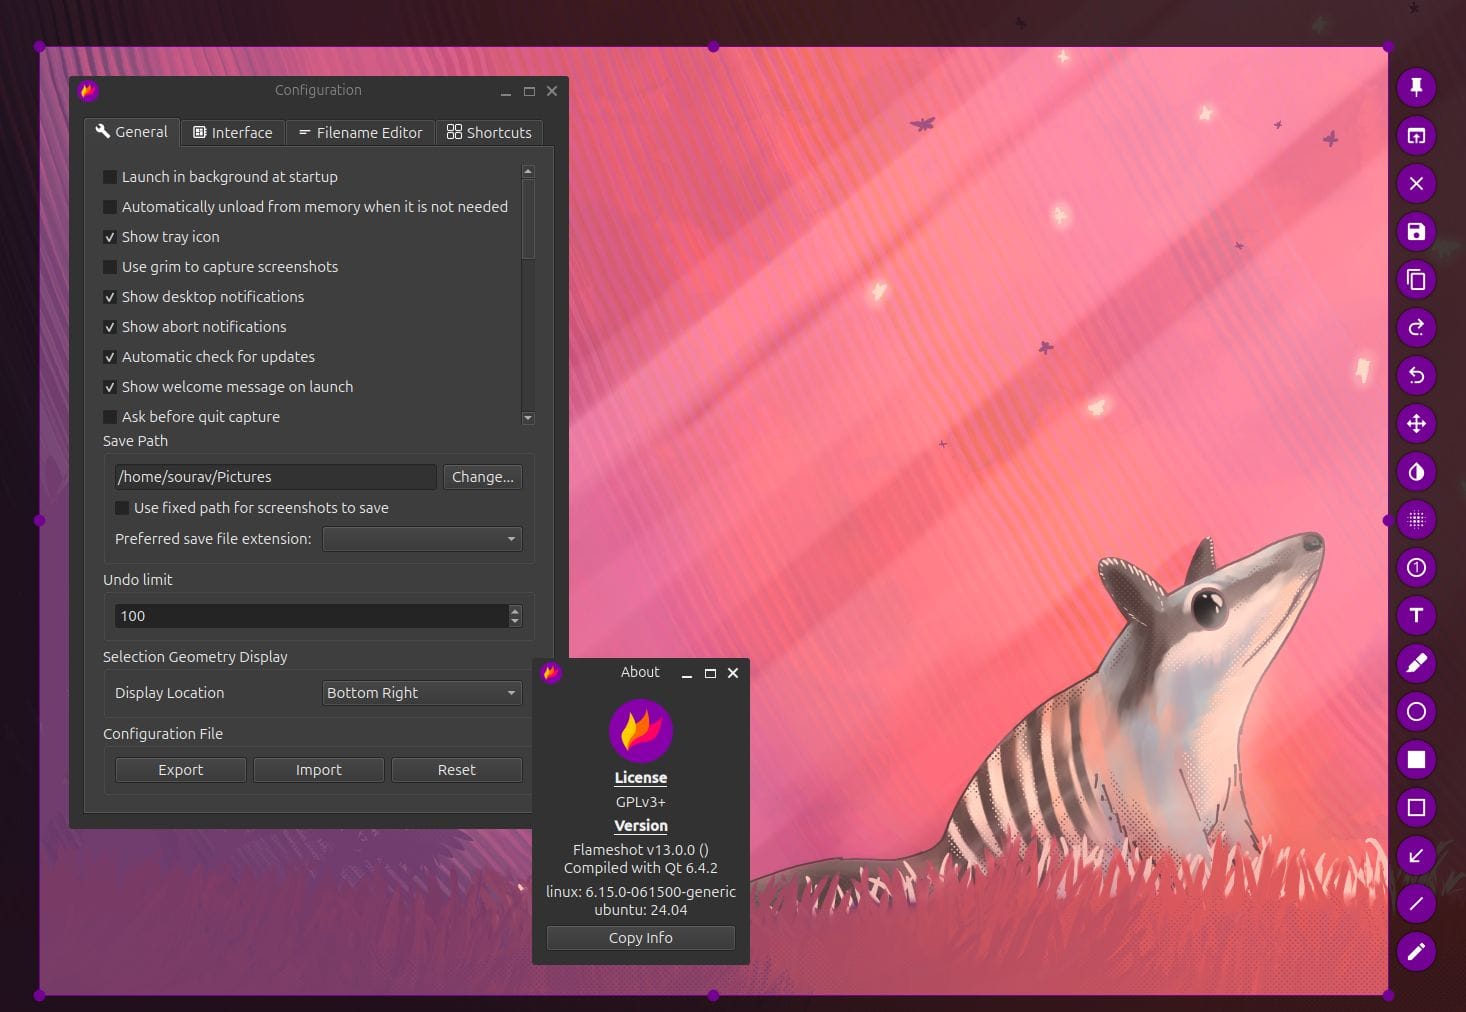Change Display Location from Bottom Right
The width and height of the screenshot is (1466, 1012).
[421, 692]
